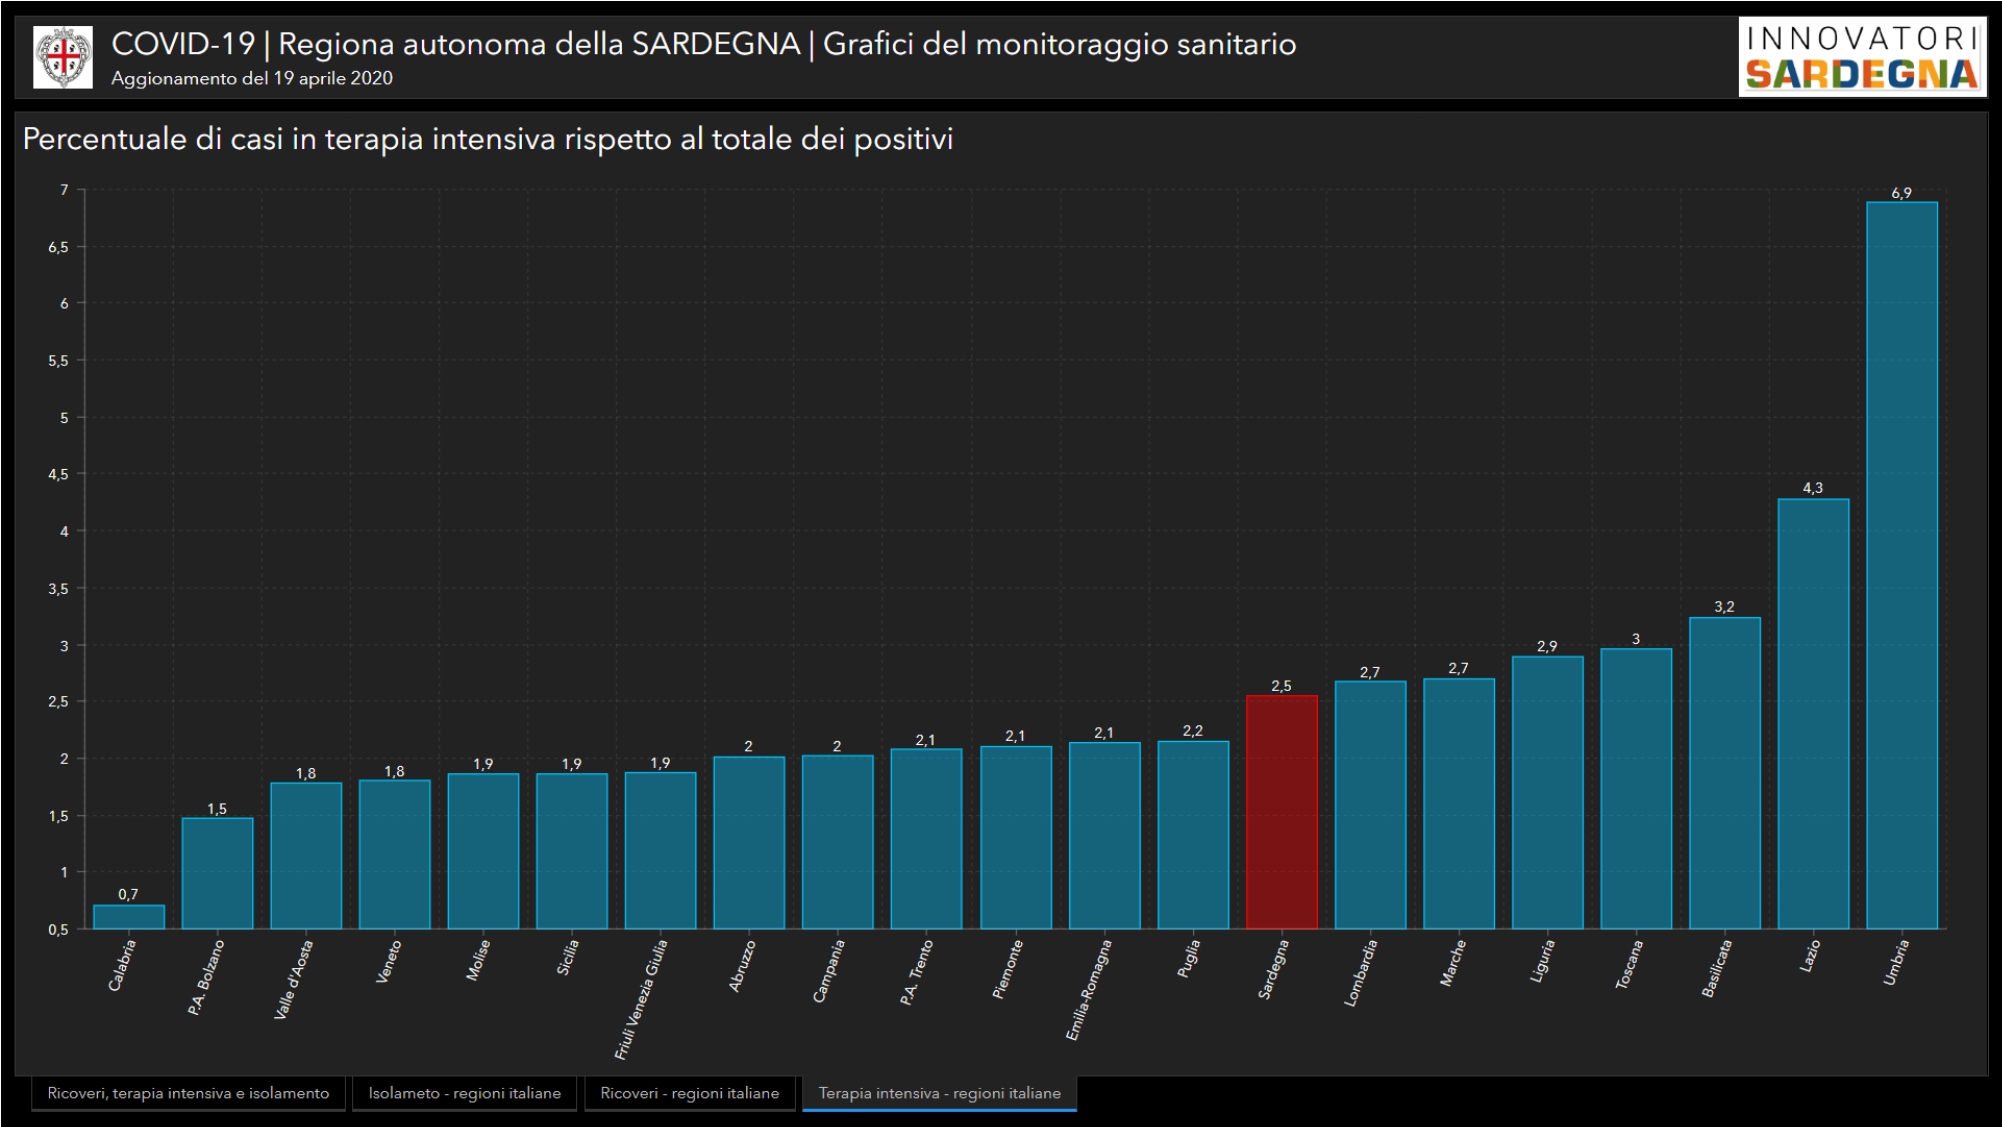Click the Basilicata bar

tap(1724, 773)
